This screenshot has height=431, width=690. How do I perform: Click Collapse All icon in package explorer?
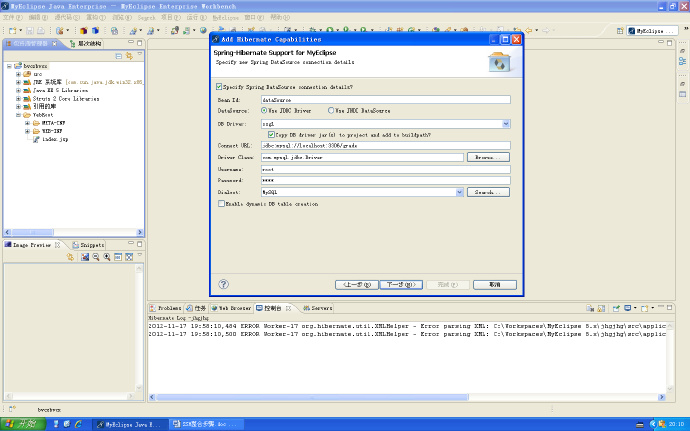click(x=118, y=56)
